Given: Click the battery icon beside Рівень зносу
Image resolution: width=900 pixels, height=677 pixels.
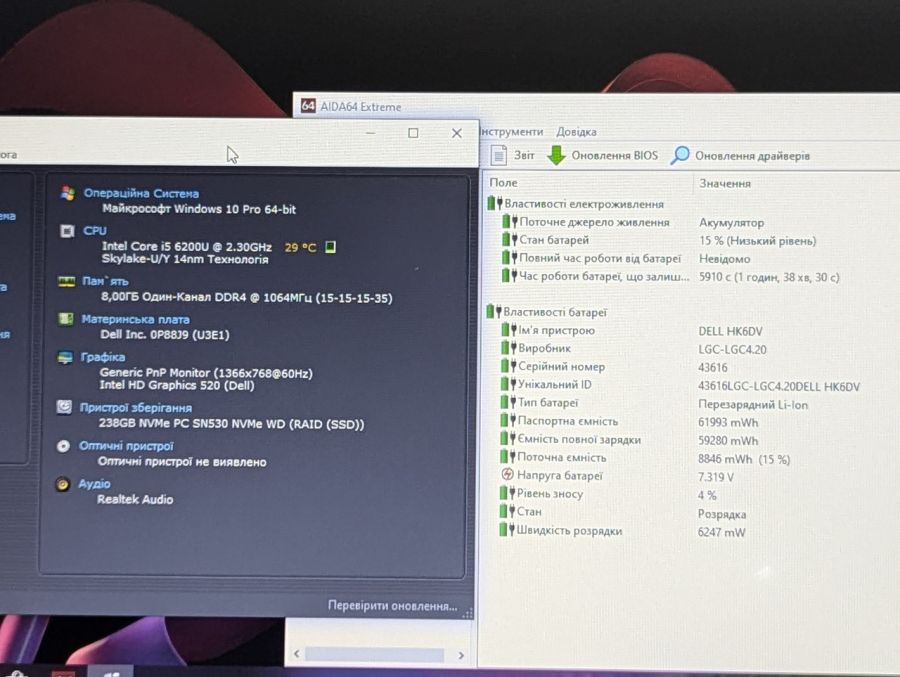Looking at the screenshot, I should coord(507,493).
